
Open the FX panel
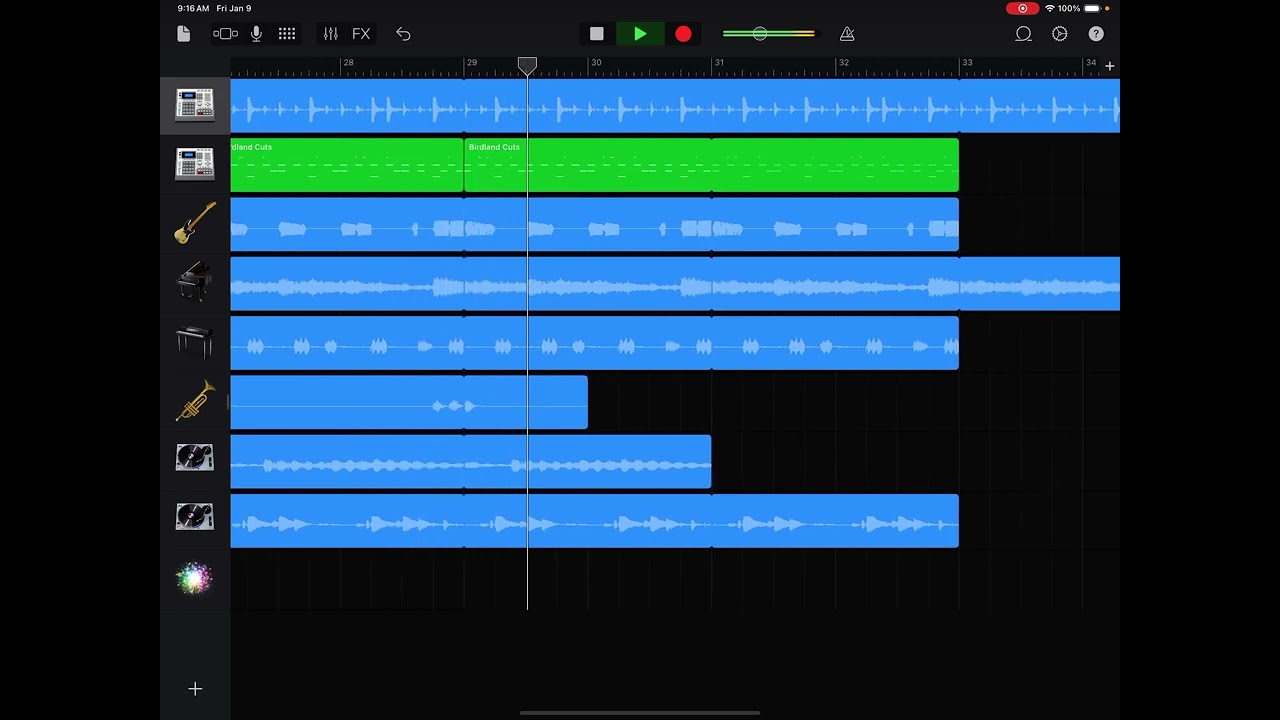pos(361,34)
